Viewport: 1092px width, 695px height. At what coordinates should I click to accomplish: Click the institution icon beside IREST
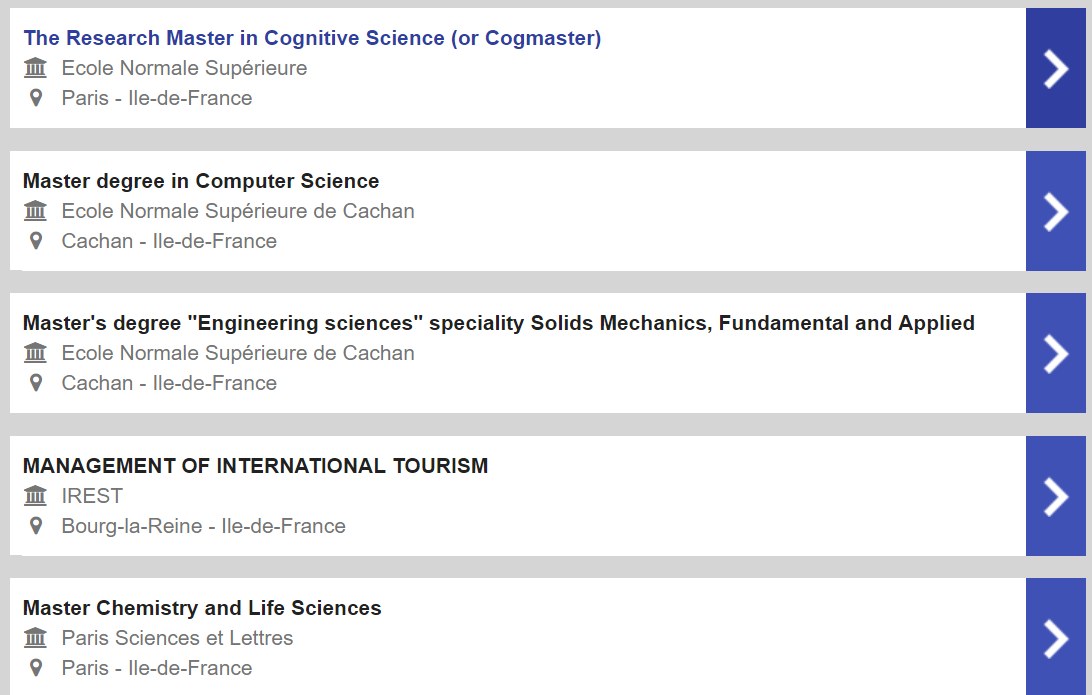coord(36,496)
